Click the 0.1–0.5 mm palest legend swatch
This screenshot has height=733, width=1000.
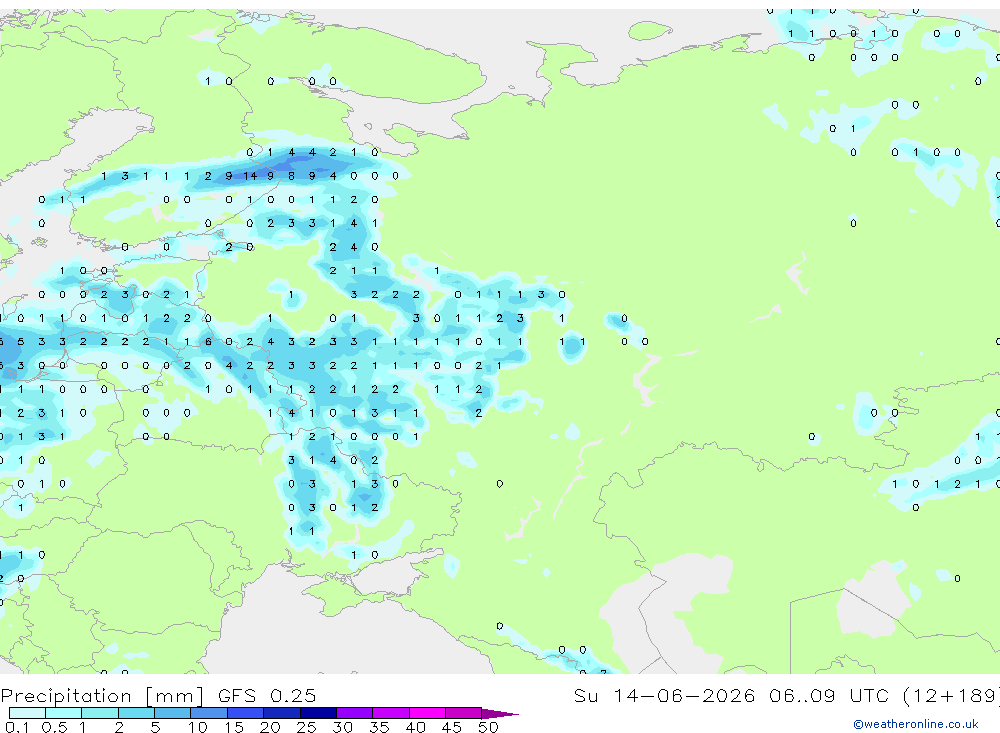tap(27, 713)
